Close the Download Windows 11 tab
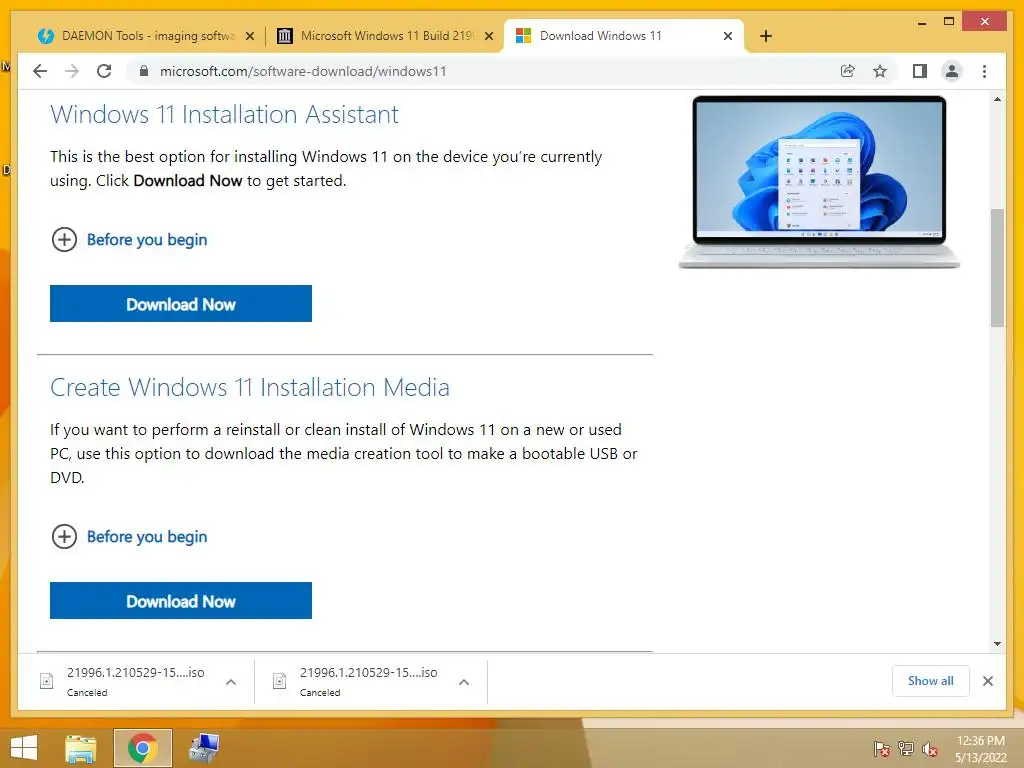 (728, 36)
